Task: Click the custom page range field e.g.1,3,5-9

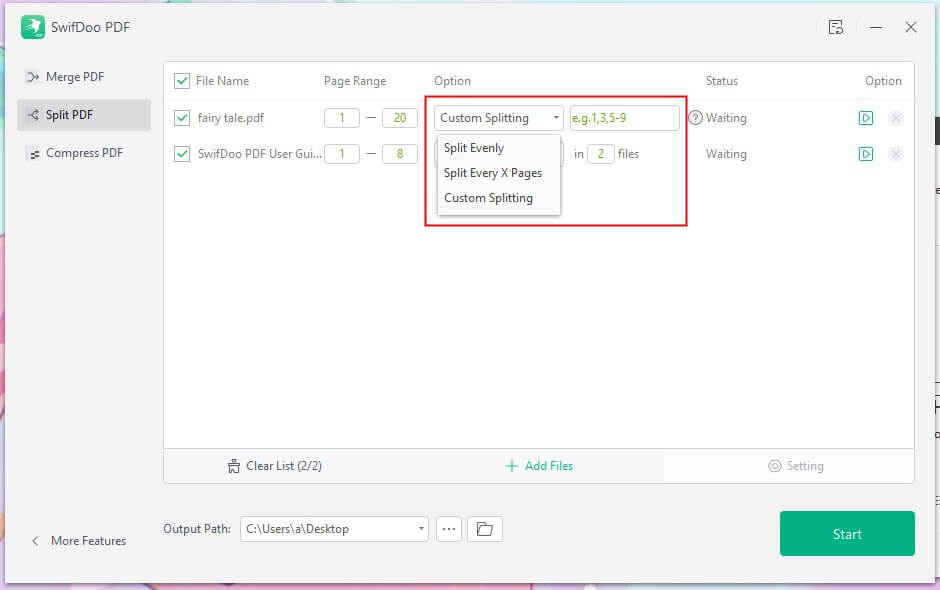Action: point(624,118)
